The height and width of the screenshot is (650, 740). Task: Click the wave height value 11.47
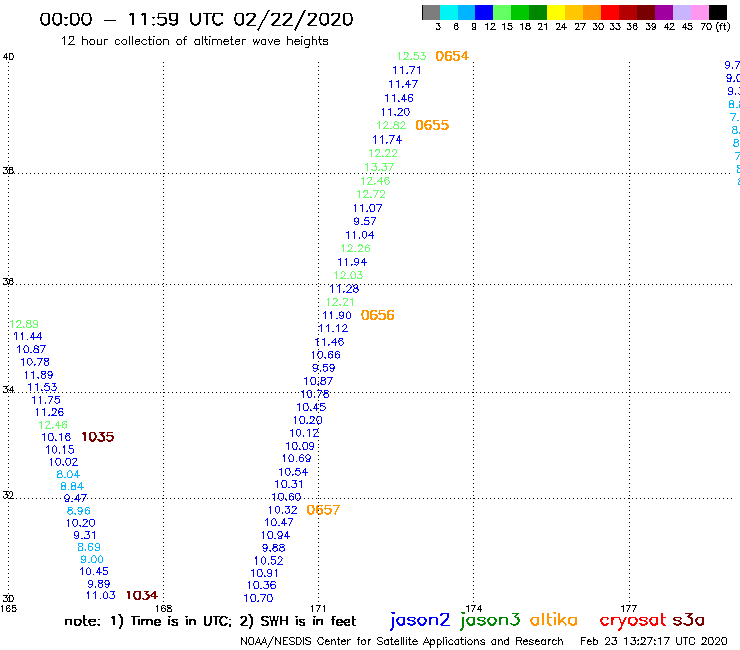coord(403,84)
